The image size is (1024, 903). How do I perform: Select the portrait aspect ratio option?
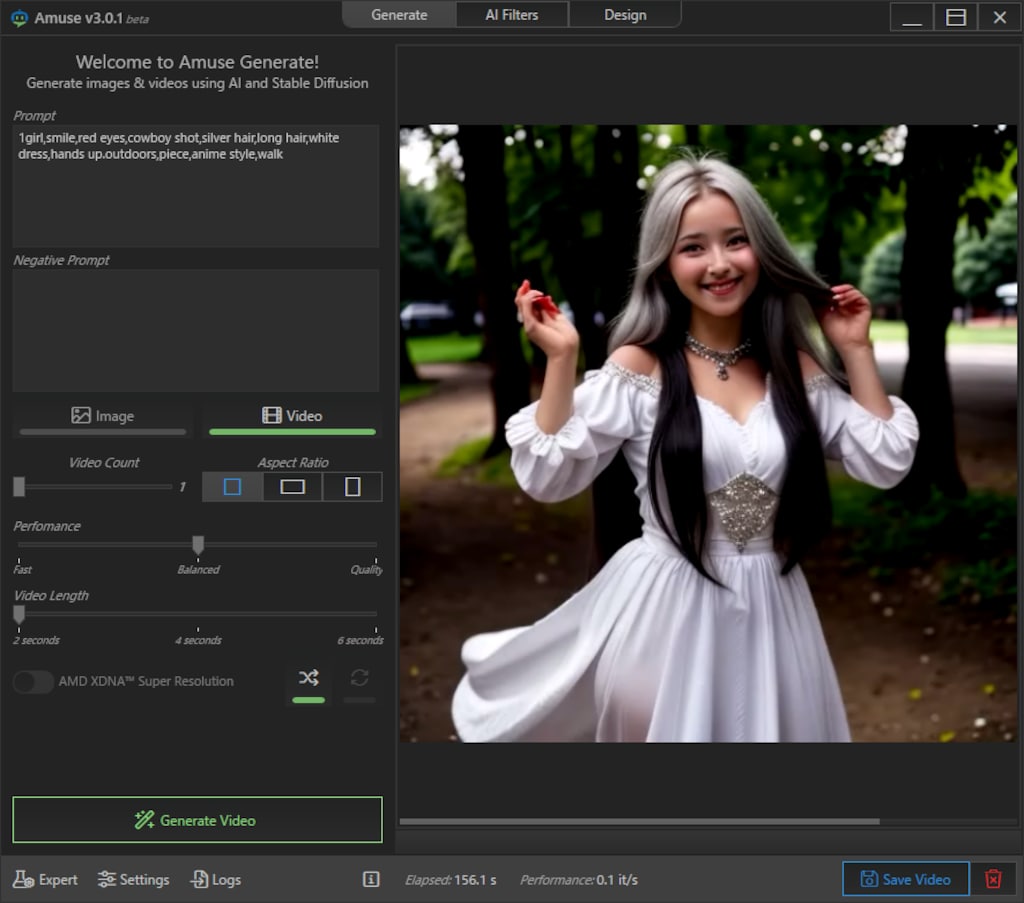tap(352, 487)
